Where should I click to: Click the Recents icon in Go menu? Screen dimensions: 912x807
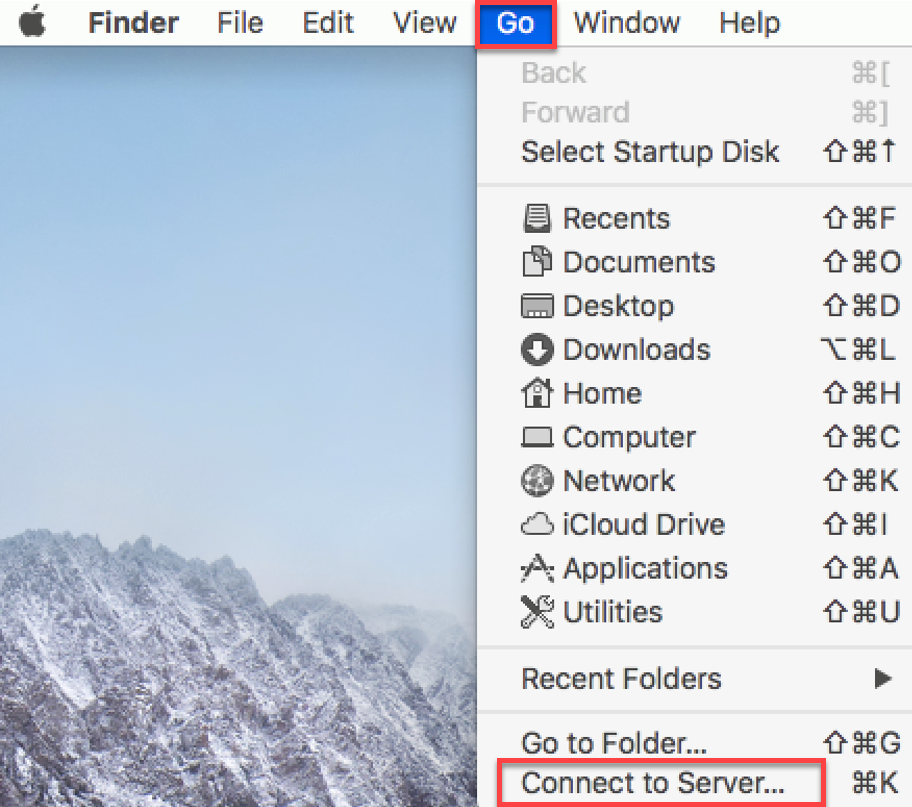(537, 218)
